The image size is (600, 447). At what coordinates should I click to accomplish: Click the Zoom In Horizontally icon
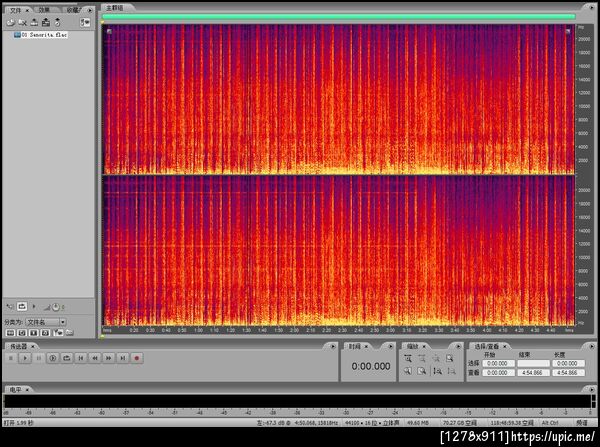tap(408, 359)
